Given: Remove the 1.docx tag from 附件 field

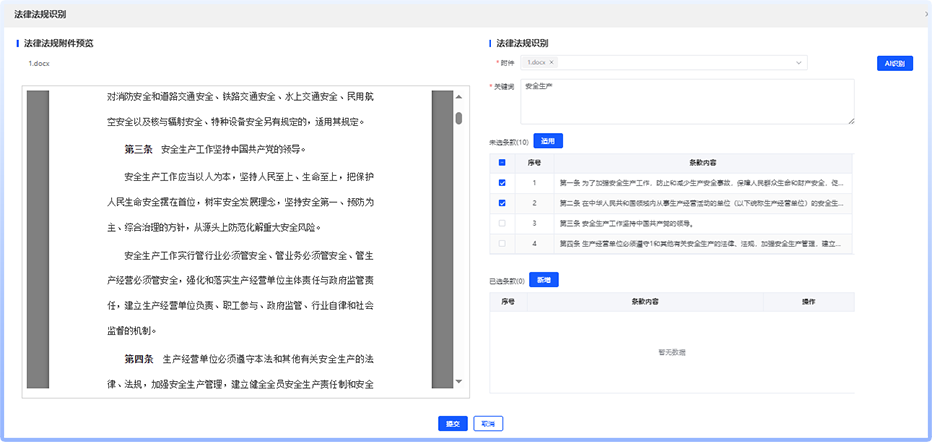Looking at the screenshot, I should pyautogui.click(x=552, y=62).
